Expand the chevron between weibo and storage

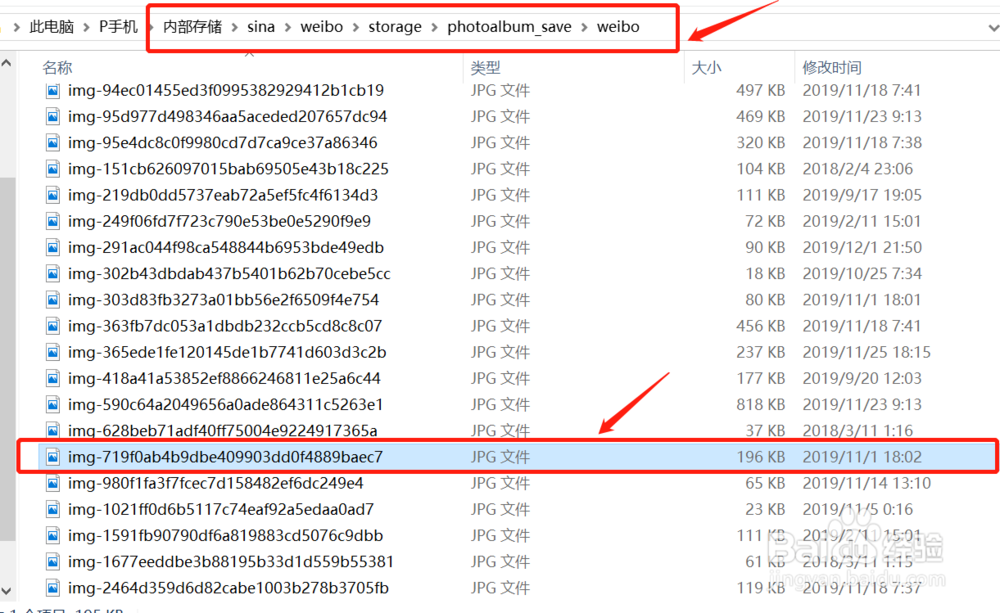point(356,27)
